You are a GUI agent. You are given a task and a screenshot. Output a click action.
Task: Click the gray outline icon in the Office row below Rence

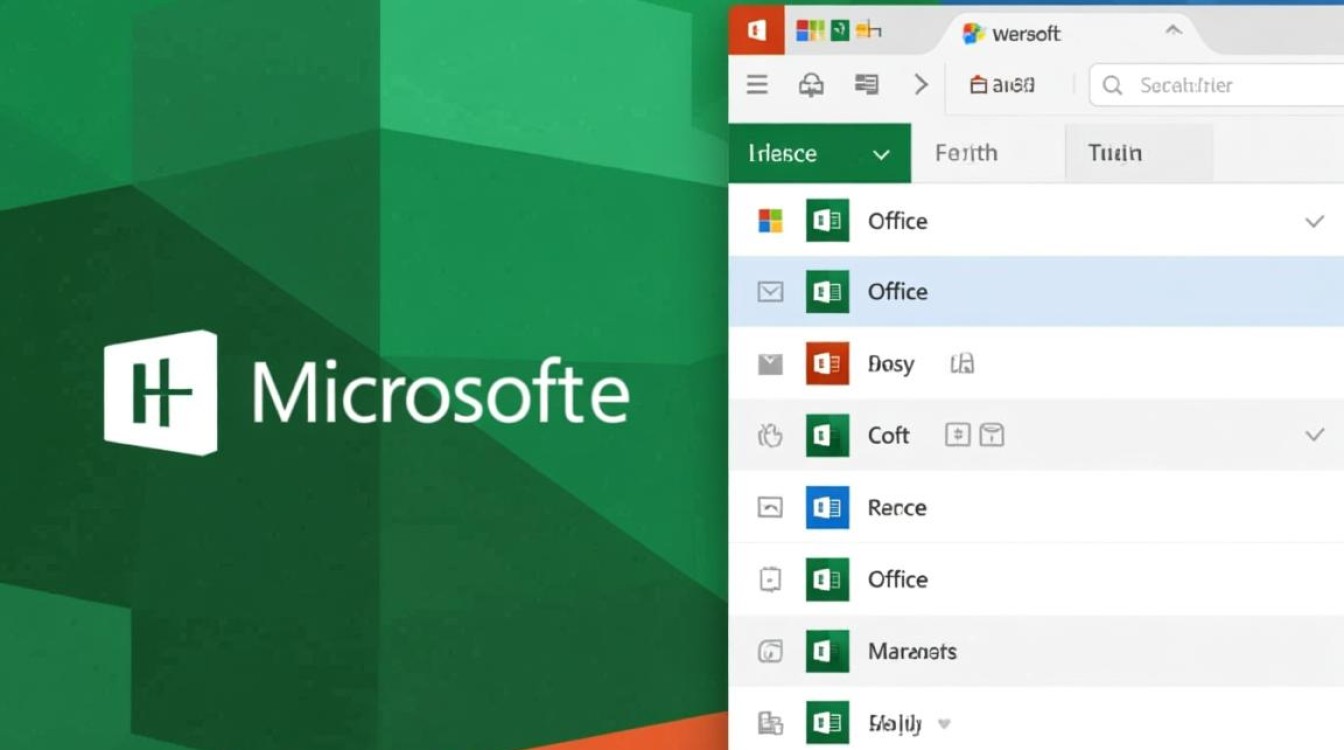tap(770, 580)
